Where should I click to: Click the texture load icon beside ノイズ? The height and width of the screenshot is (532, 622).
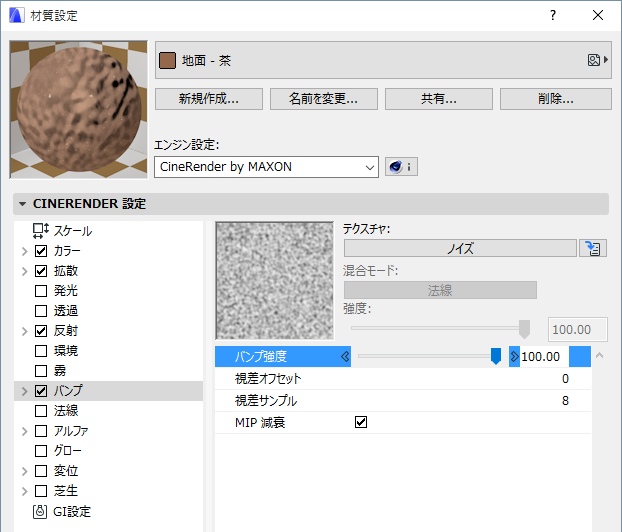tap(593, 248)
